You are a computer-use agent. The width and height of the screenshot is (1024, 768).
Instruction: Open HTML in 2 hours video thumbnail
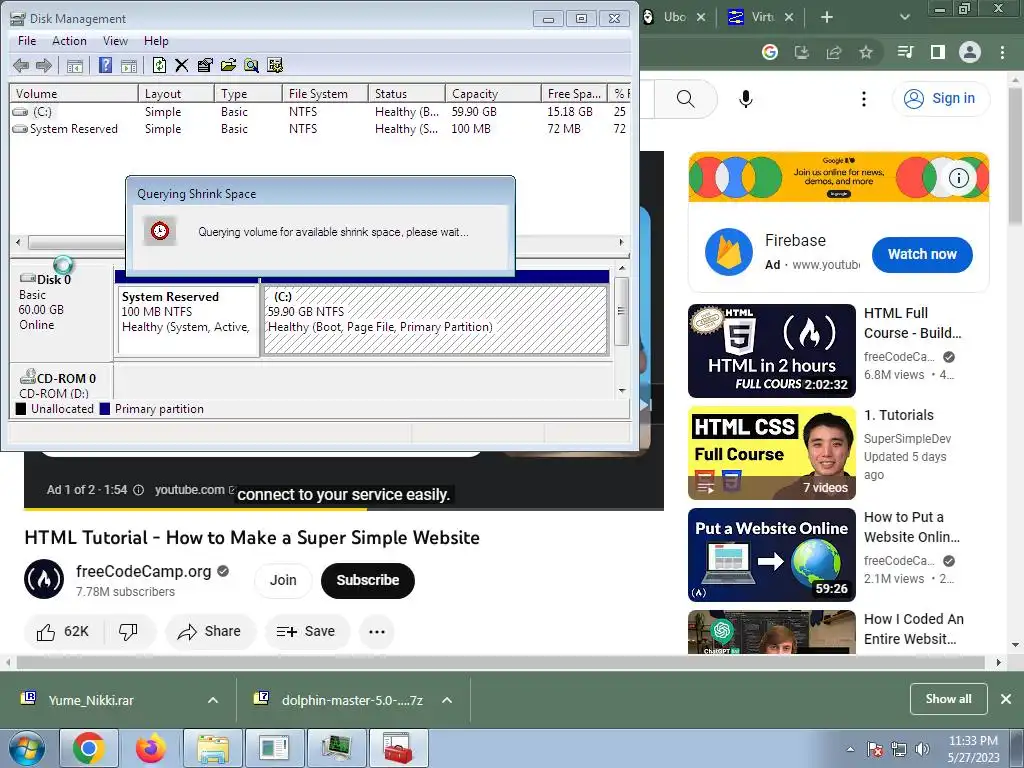(x=771, y=351)
